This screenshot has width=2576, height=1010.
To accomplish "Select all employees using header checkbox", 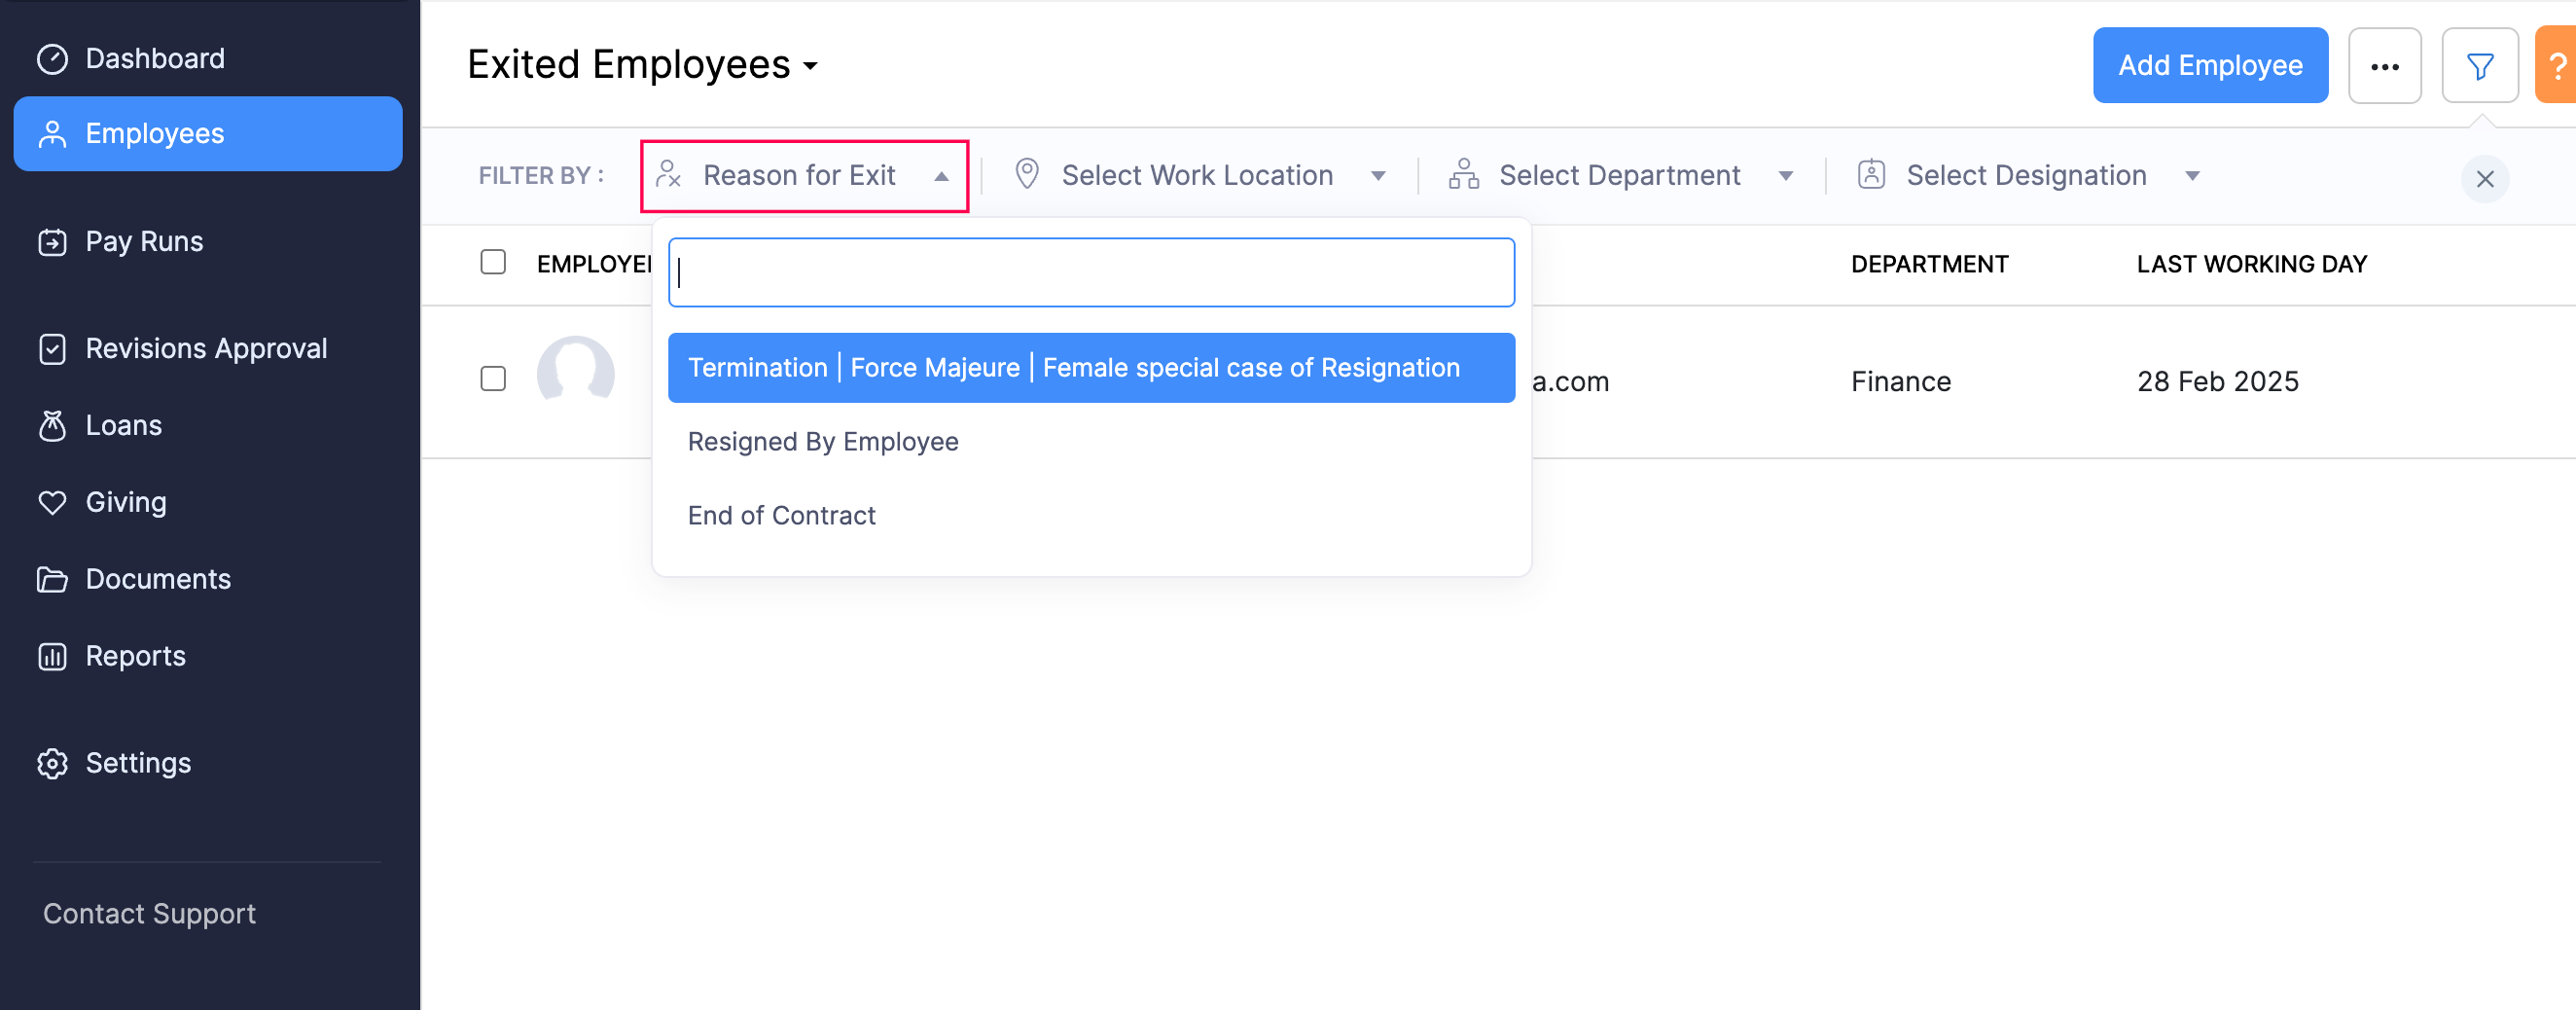I will tap(493, 262).
